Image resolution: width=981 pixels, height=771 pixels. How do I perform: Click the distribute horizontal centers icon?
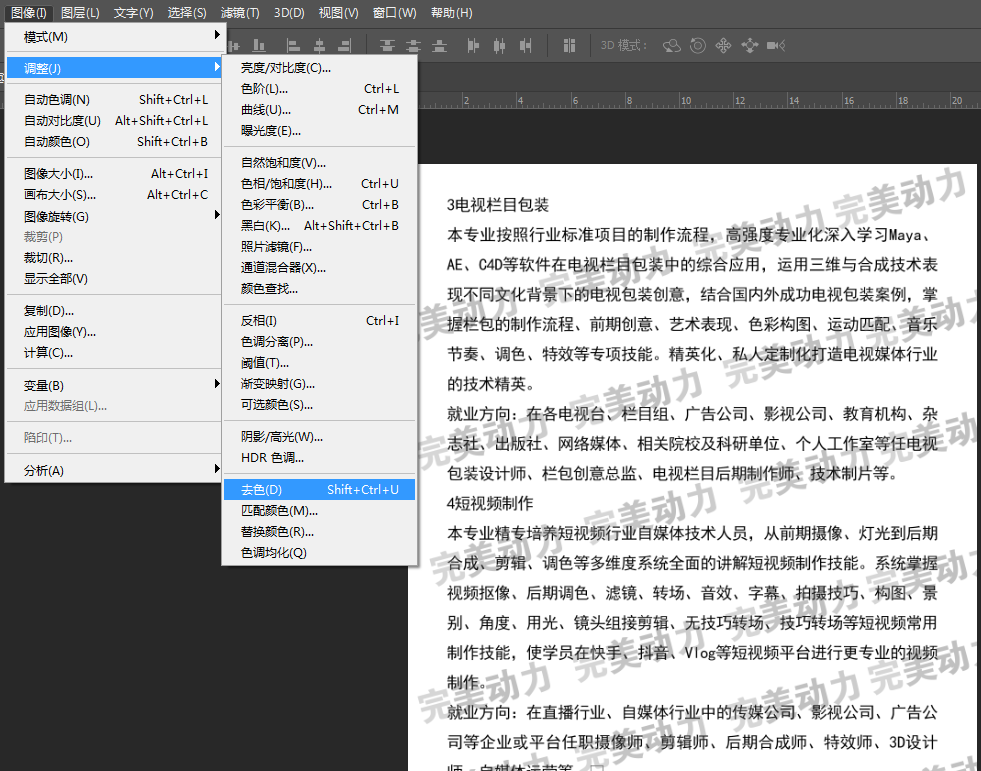coord(500,45)
